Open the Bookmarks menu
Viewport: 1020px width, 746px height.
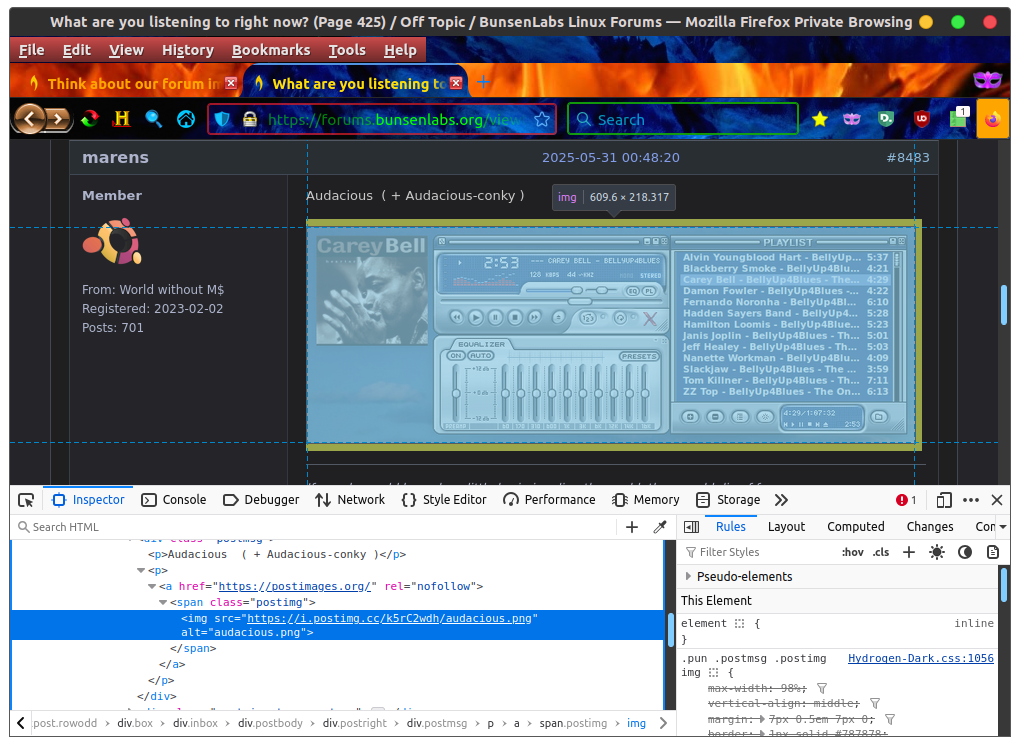[271, 50]
